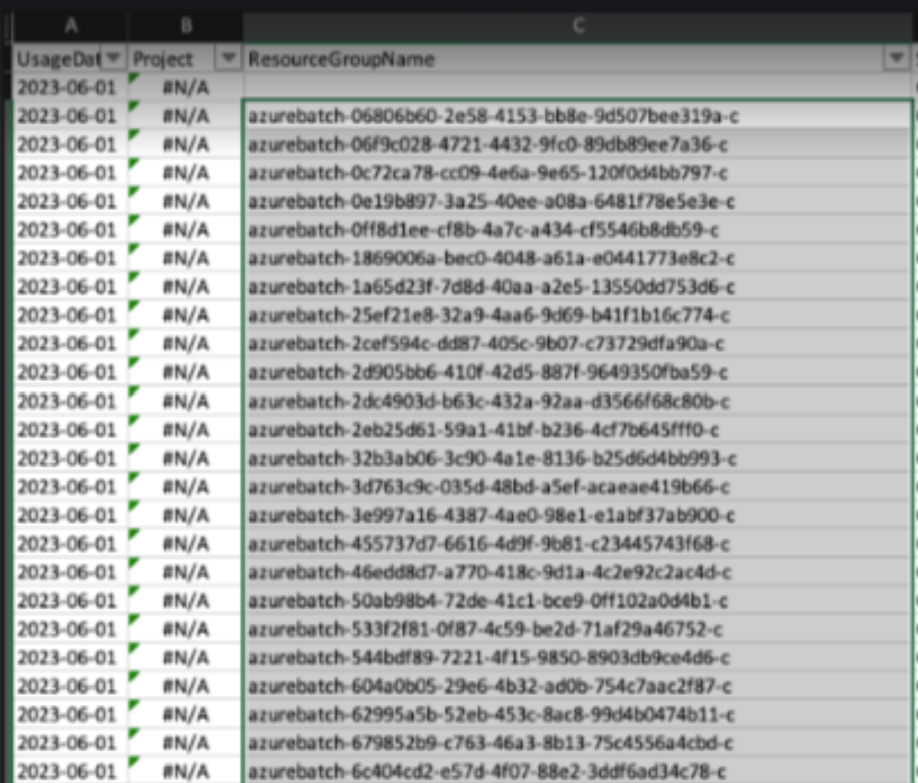The image size is (918, 783).
Task: Select cell azurebatch-1869006a-bec0-4048
Action: coord(578,258)
